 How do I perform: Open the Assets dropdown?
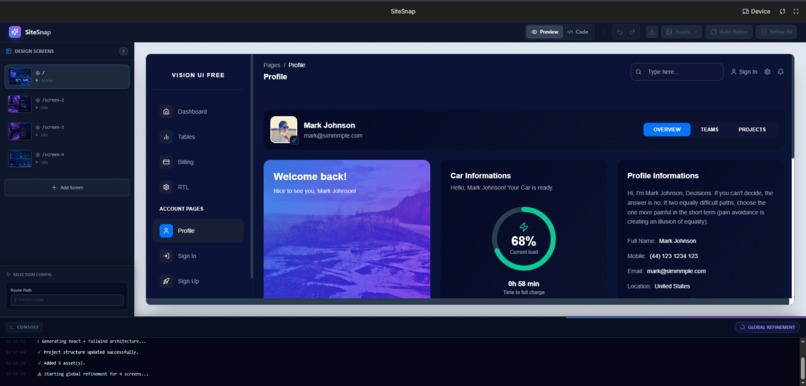[x=682, y=32]
